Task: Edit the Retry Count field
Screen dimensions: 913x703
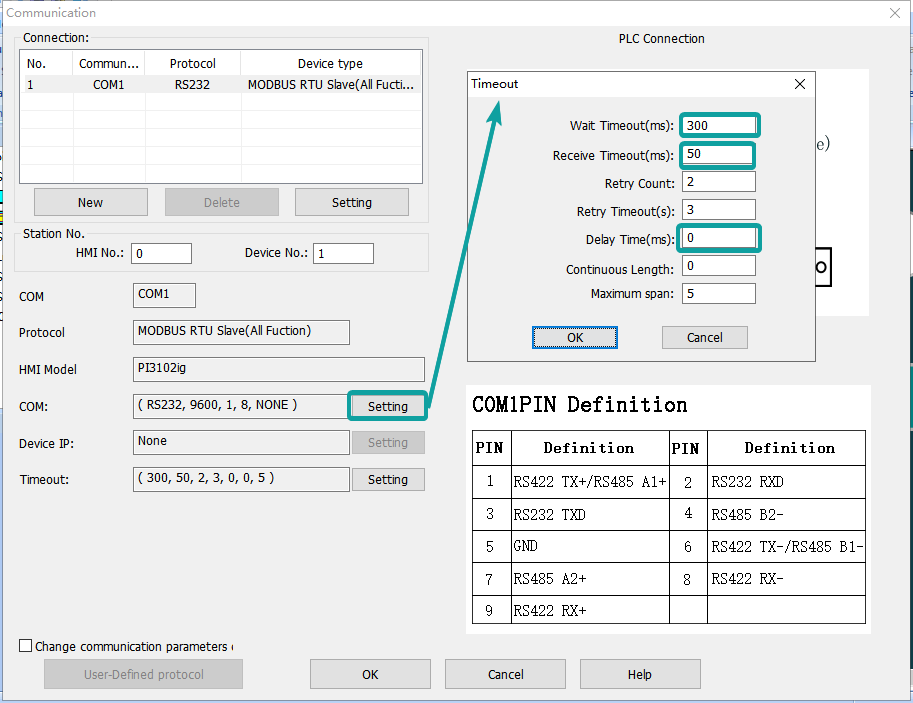Action: pyautogui.click(x=718, y=182)
